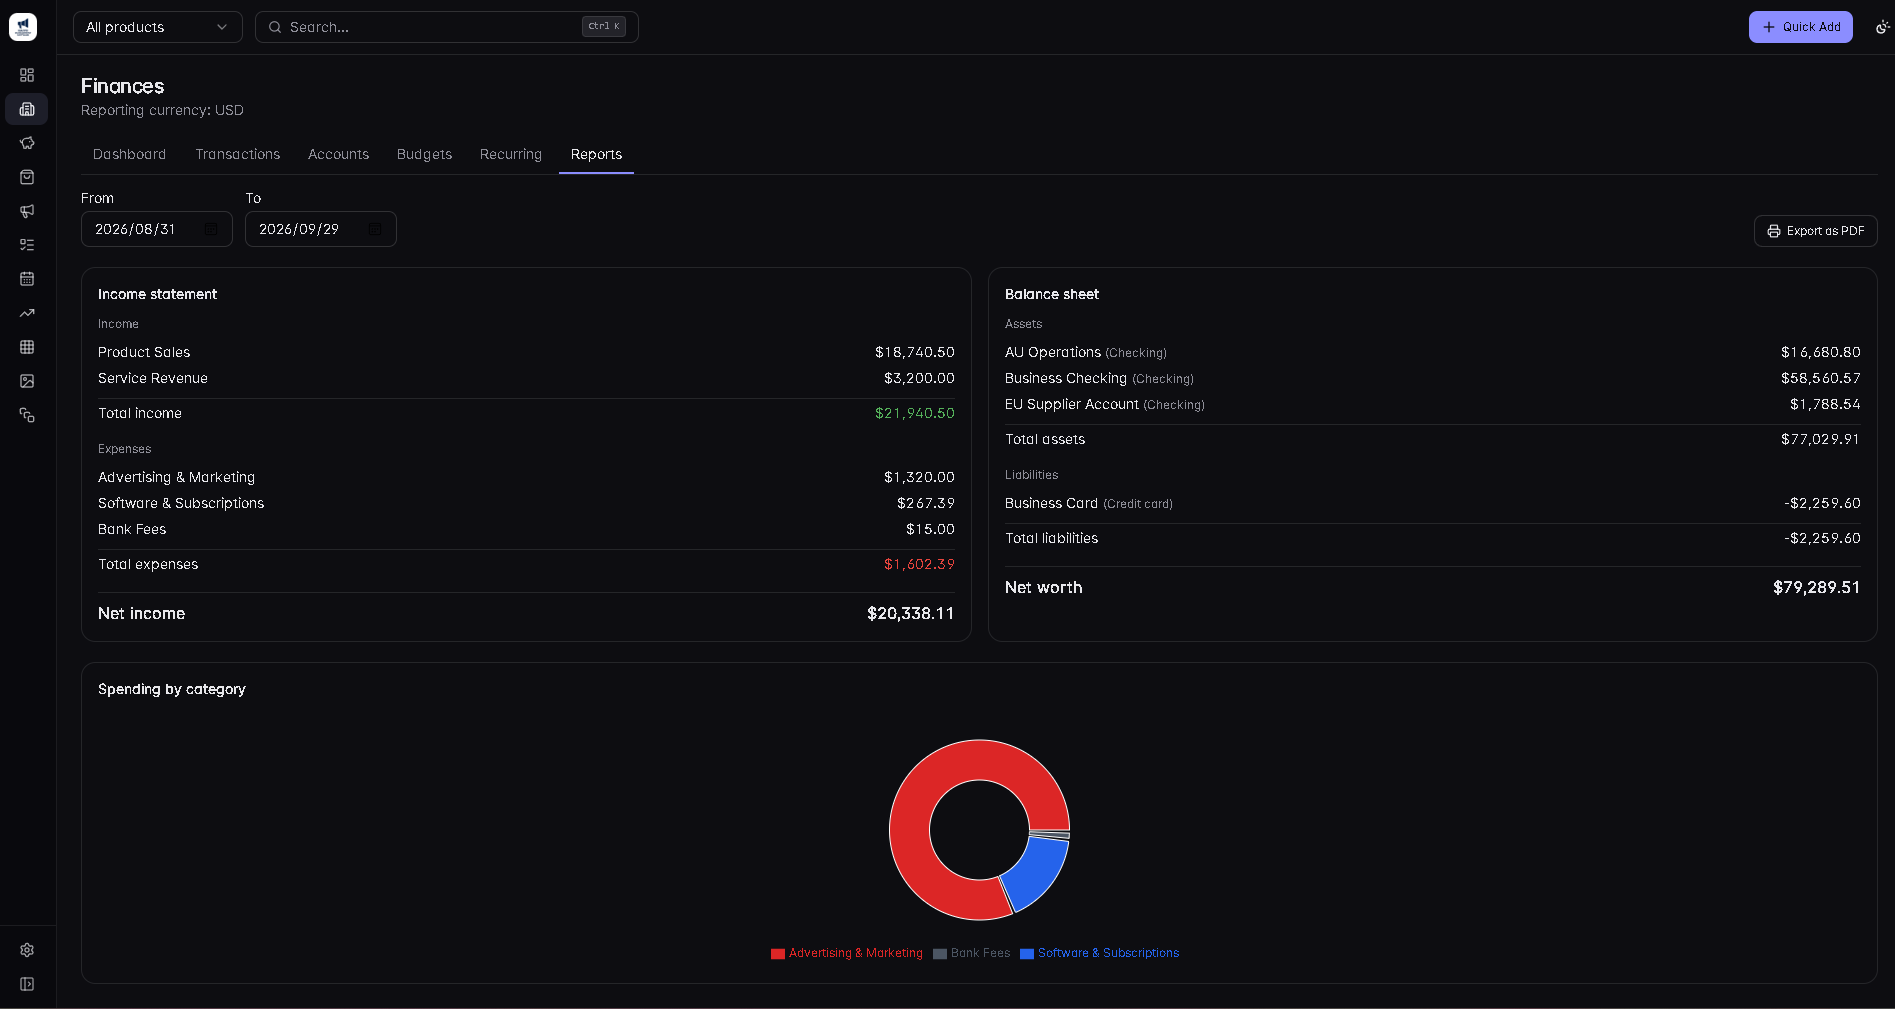
Task: Open the megaphone marketing icon in the sidebar
Action: point(27,211)
